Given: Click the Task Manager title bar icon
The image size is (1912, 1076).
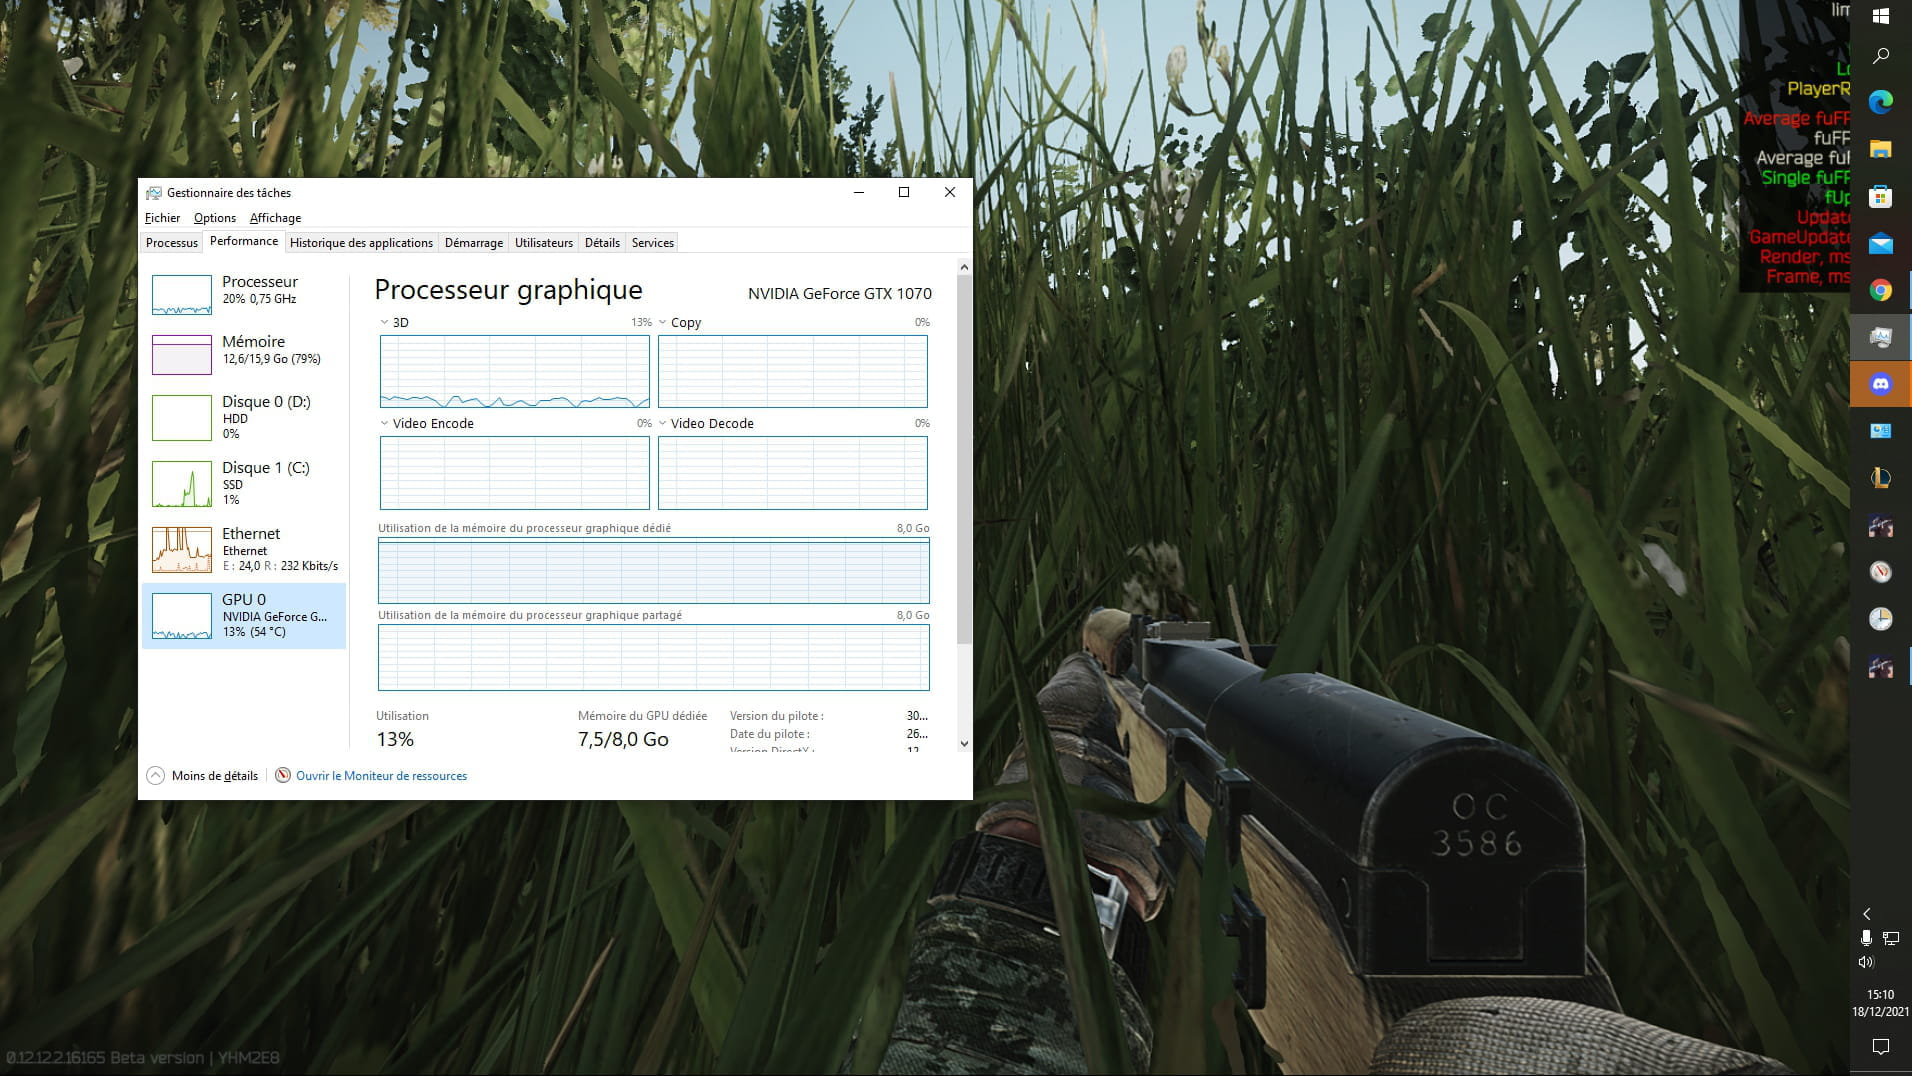Looking at the screenshot, I should click(153, 192).
